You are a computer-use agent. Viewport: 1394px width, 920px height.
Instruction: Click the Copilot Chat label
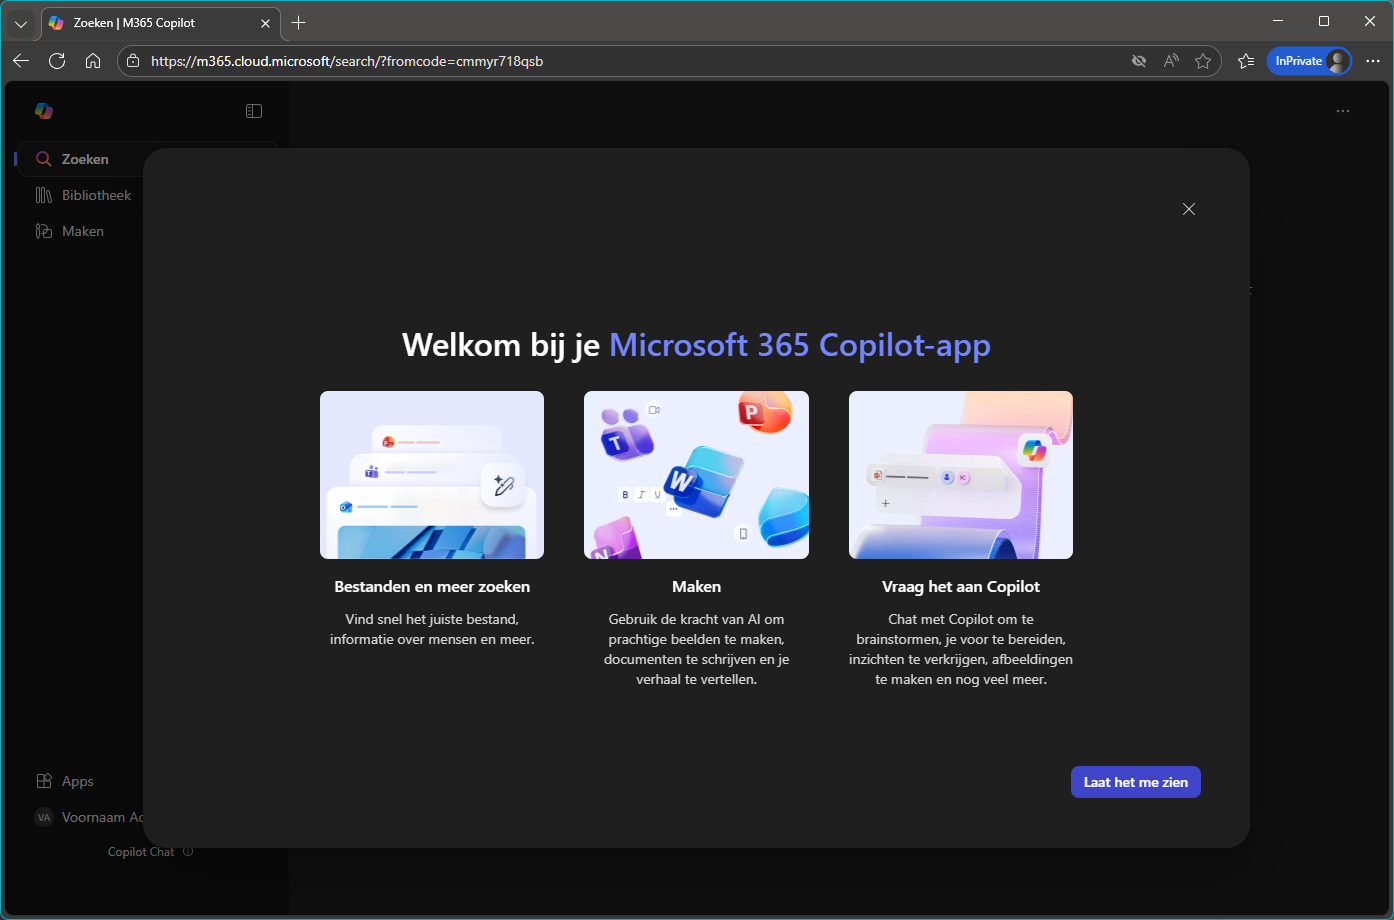pos(141,852)
